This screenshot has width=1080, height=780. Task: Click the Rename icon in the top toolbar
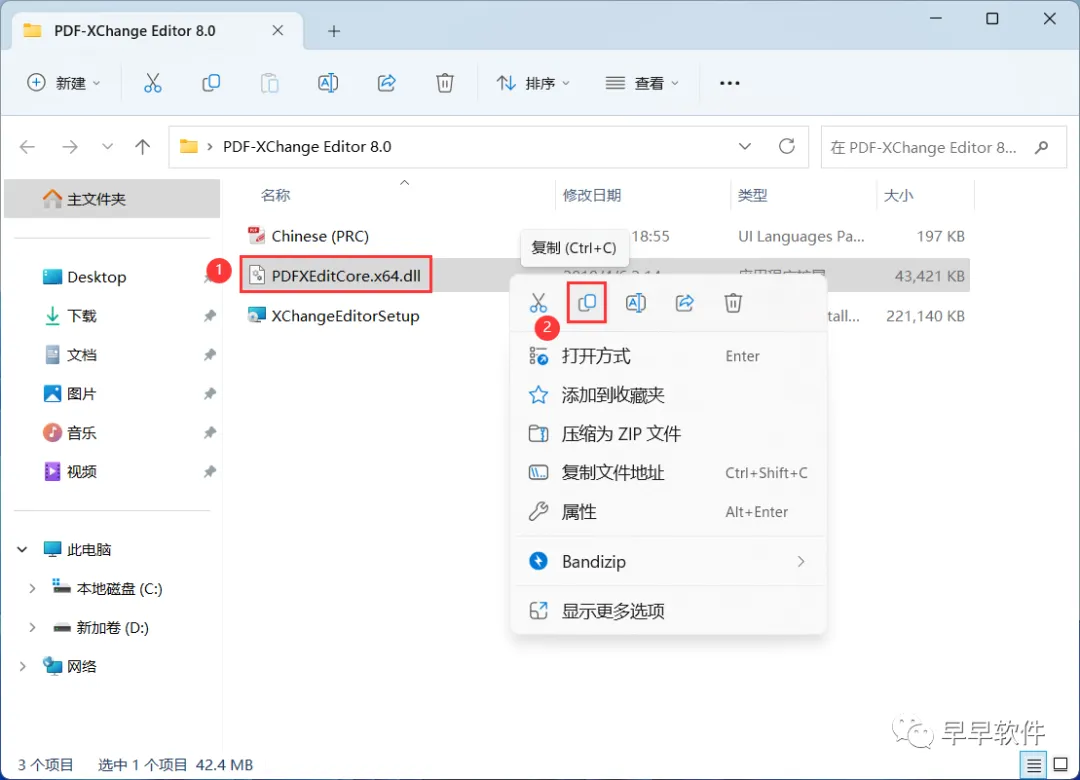click(x=328, y=83)
